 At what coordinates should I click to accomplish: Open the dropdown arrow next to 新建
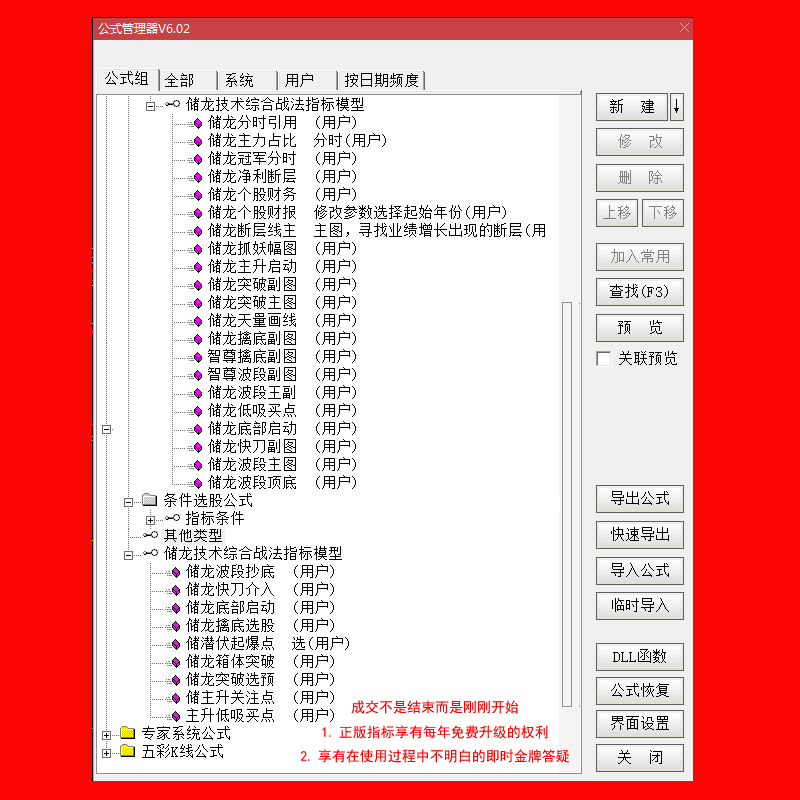677,107
